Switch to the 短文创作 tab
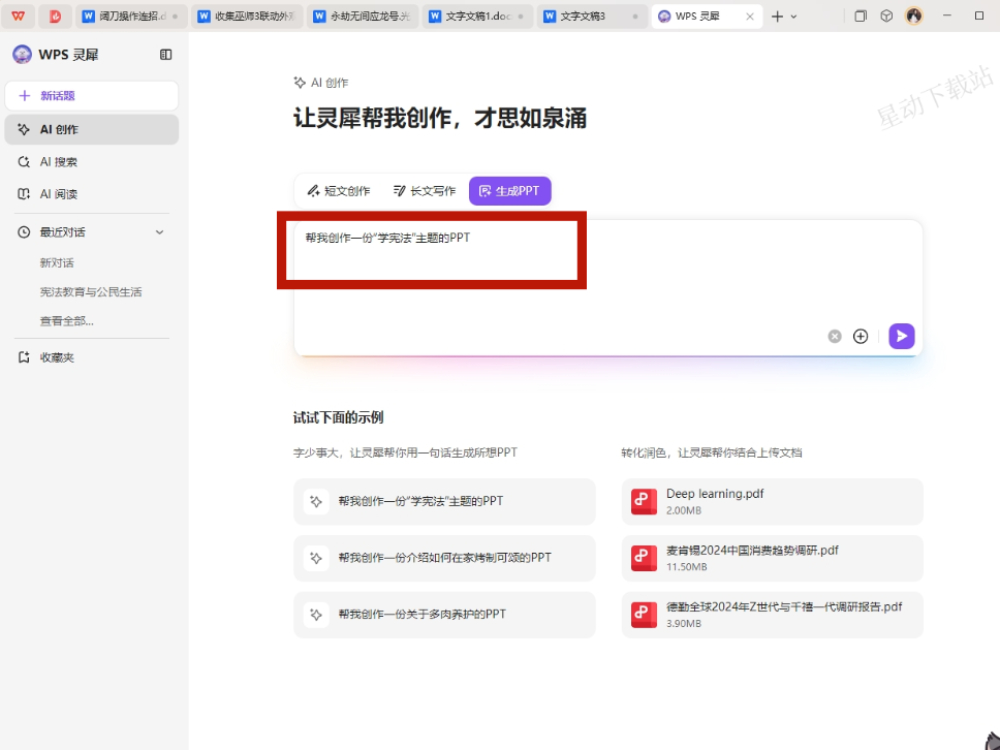The width and height of the screenshot is (1000, 750). click(339, 191)
